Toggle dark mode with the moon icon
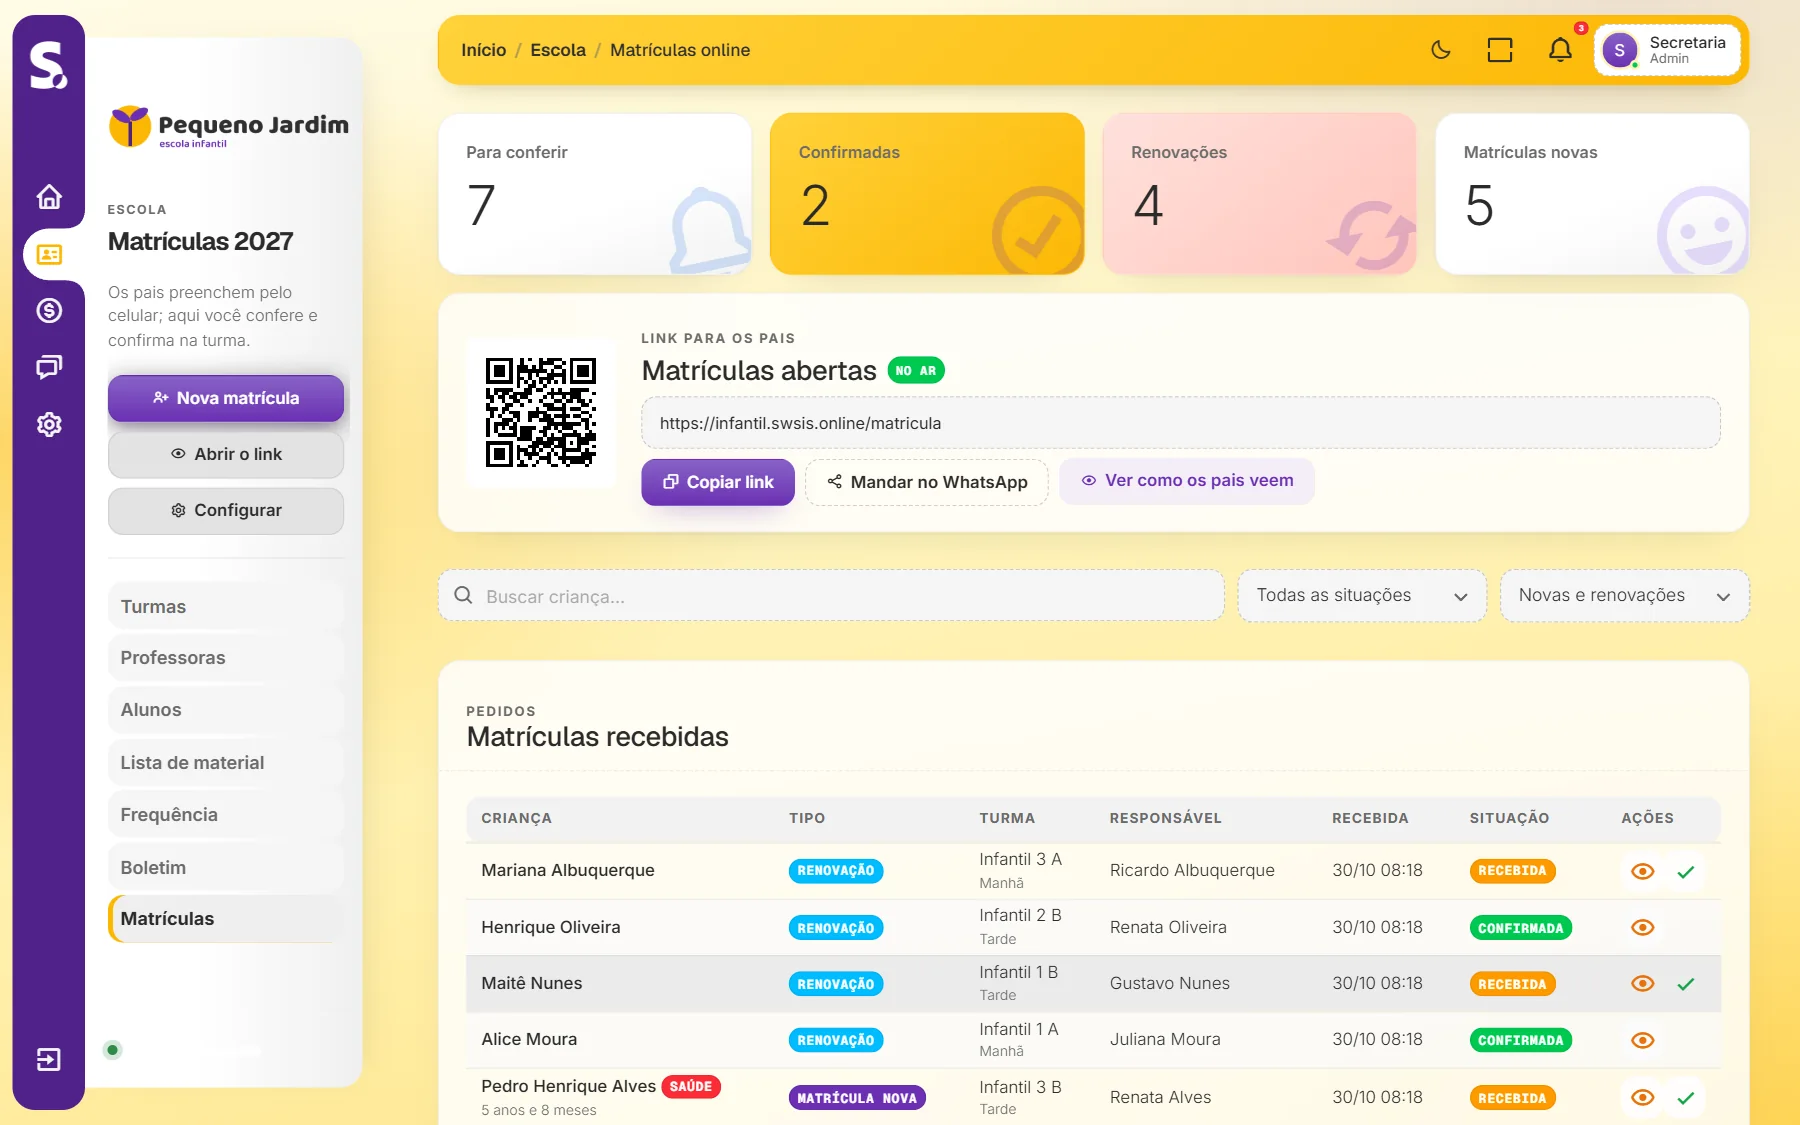 (x=1441, y=50)
